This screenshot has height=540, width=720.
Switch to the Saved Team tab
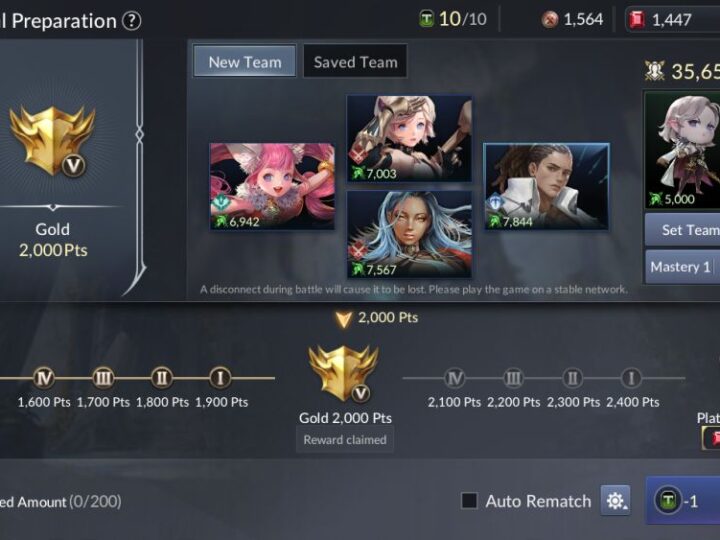point(355,62)
